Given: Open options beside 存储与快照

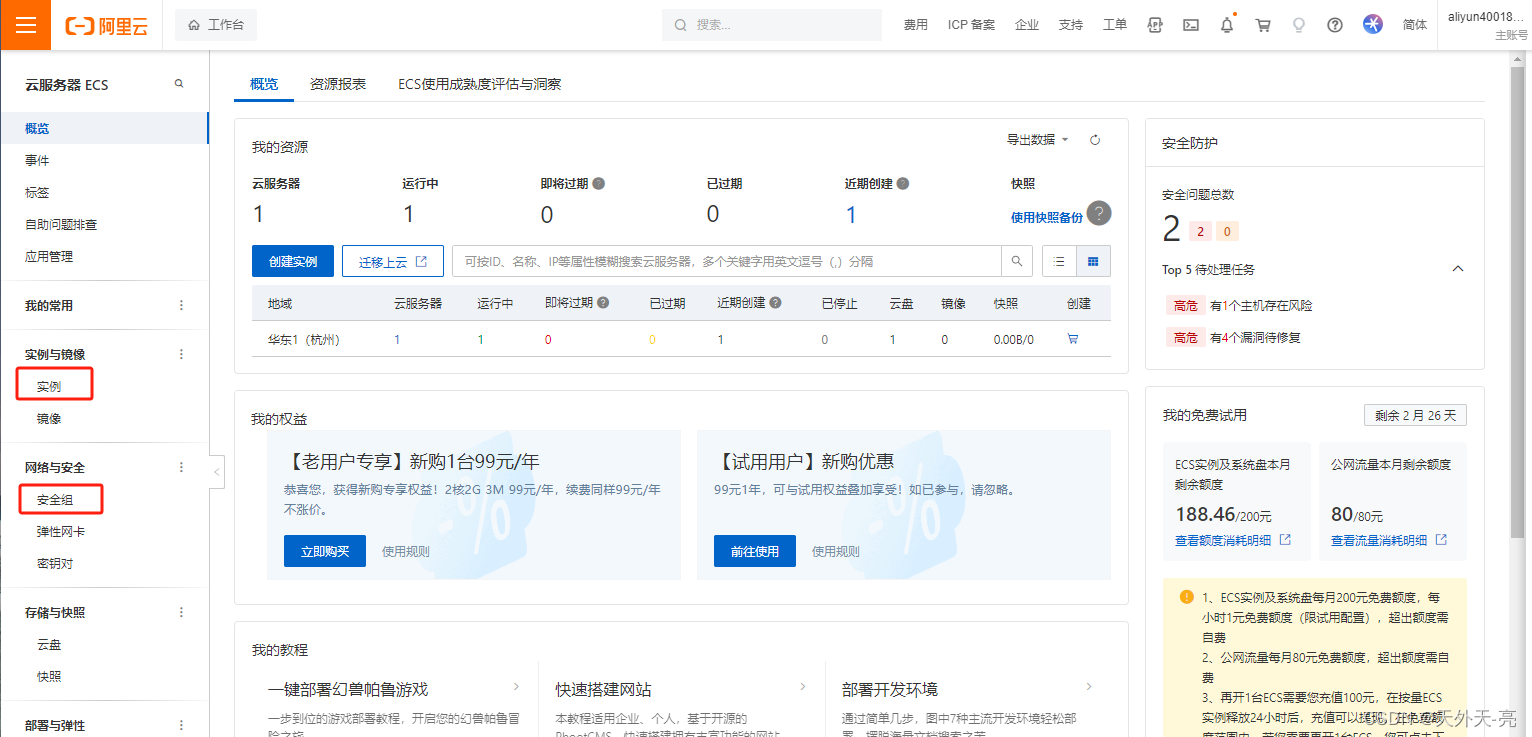Looking at the screenshot, I should point(181,612).
